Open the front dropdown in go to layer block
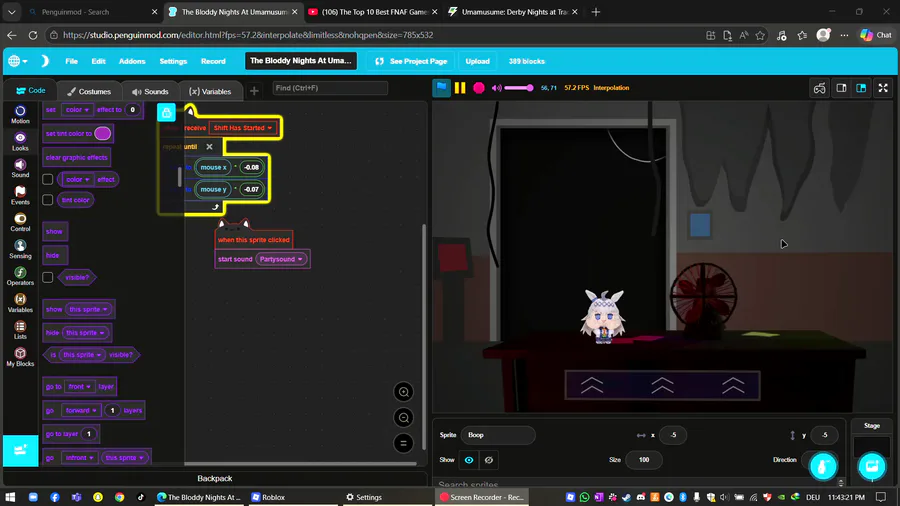This screenshot has height=506, width=900. 79,387
